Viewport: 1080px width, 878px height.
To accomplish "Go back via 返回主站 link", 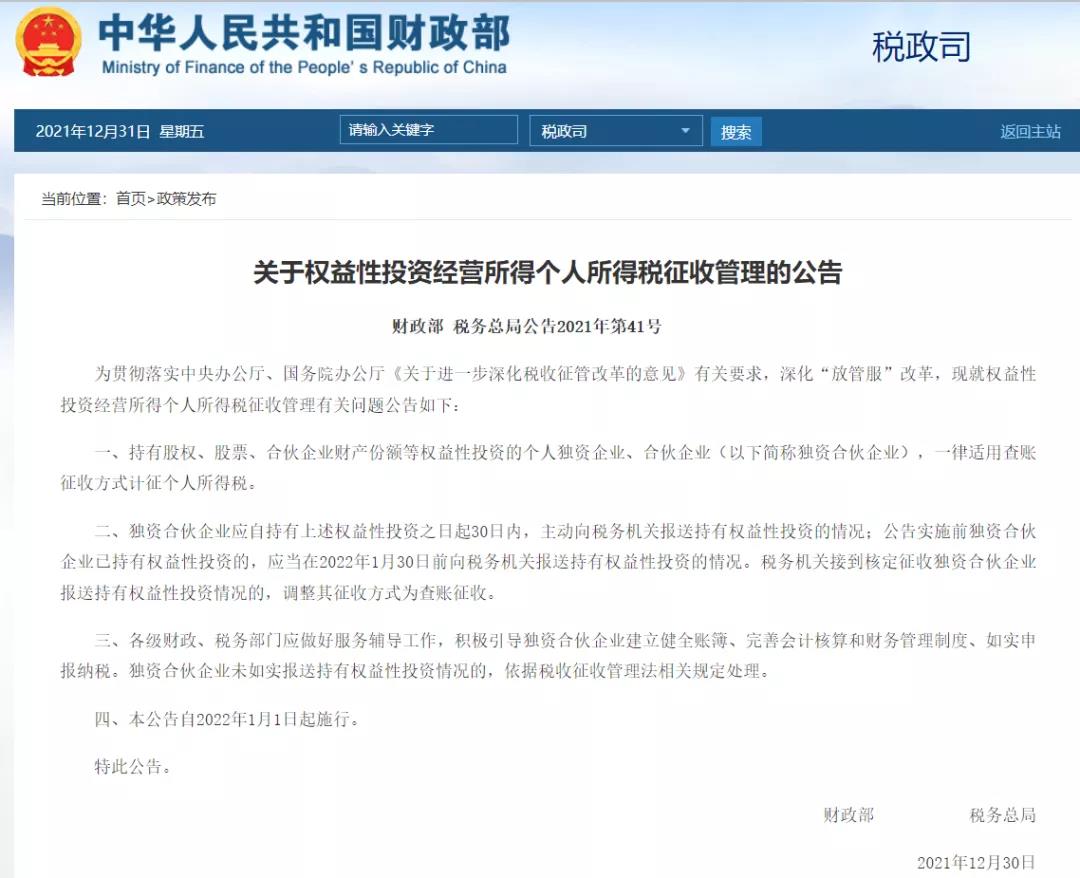I will (1030, 131).
